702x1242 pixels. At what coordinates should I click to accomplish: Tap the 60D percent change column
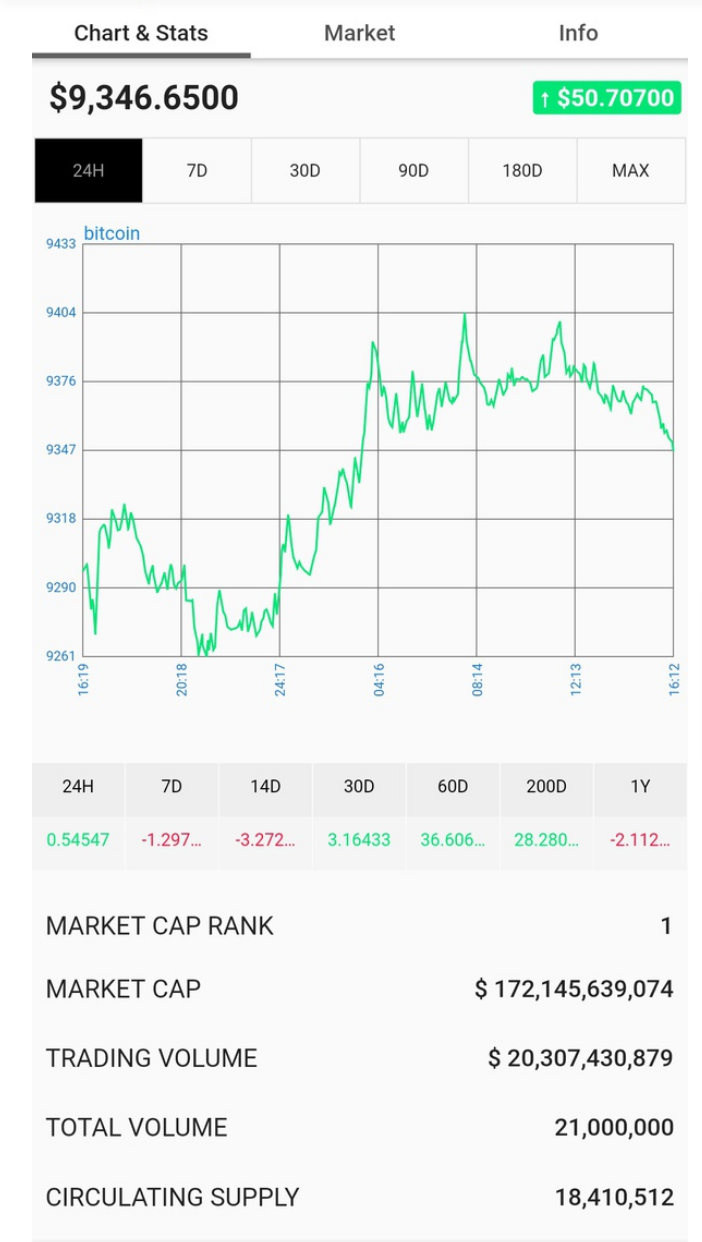coord(453,814)
